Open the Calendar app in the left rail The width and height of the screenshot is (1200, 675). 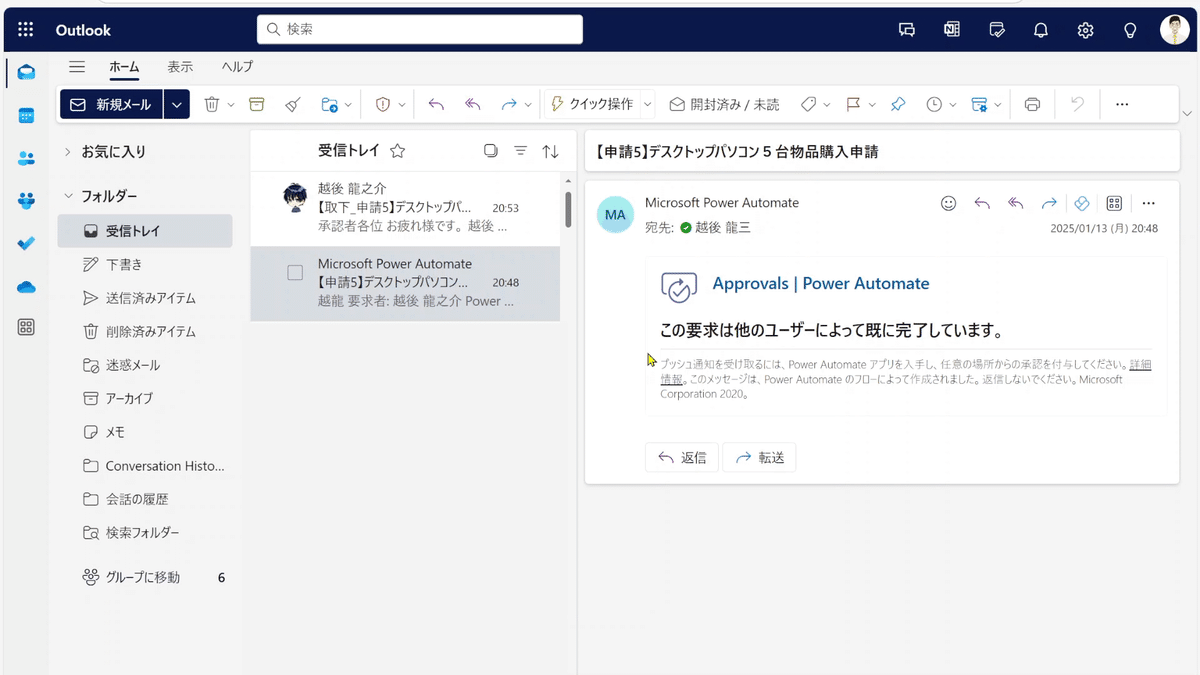[26, 115]
